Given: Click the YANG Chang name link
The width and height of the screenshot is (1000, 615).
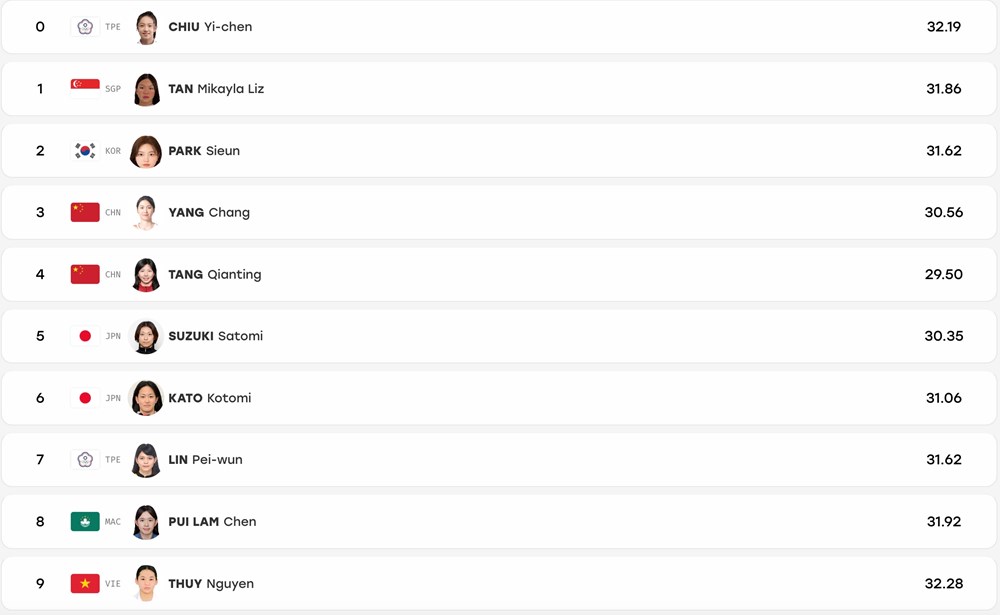Looking at the screenshot, I should pyautogui.click(x=209, y=212).
